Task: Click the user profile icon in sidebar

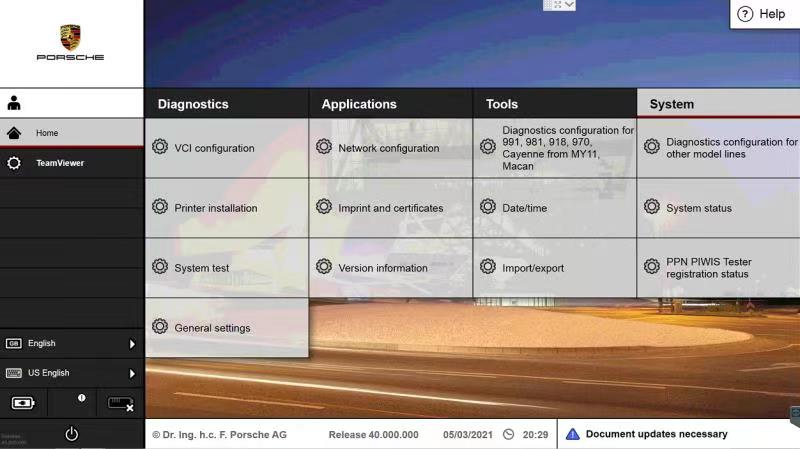Action: [14, 103]
